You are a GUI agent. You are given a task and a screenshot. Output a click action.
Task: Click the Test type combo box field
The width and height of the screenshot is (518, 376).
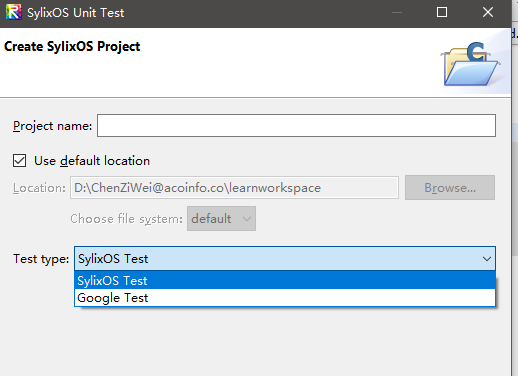pyautogui.click(x=285, y=259)
